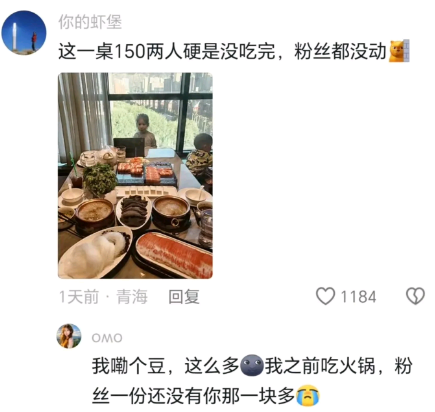Screen dimensions: 435x412
Task: Tap the 粉丝都没动 text phrase
Action: tap(340, 52)
